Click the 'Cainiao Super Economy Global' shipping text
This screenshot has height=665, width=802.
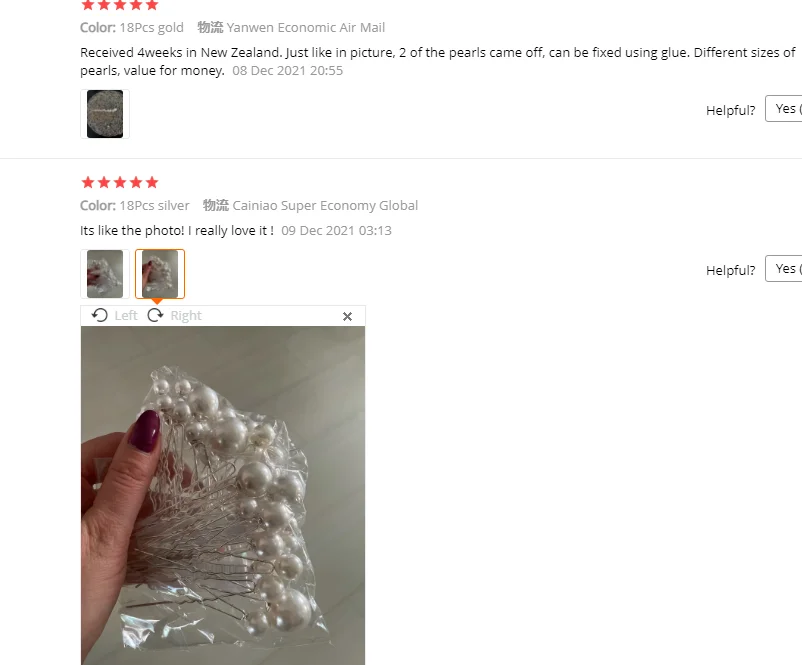coord(325,206)
